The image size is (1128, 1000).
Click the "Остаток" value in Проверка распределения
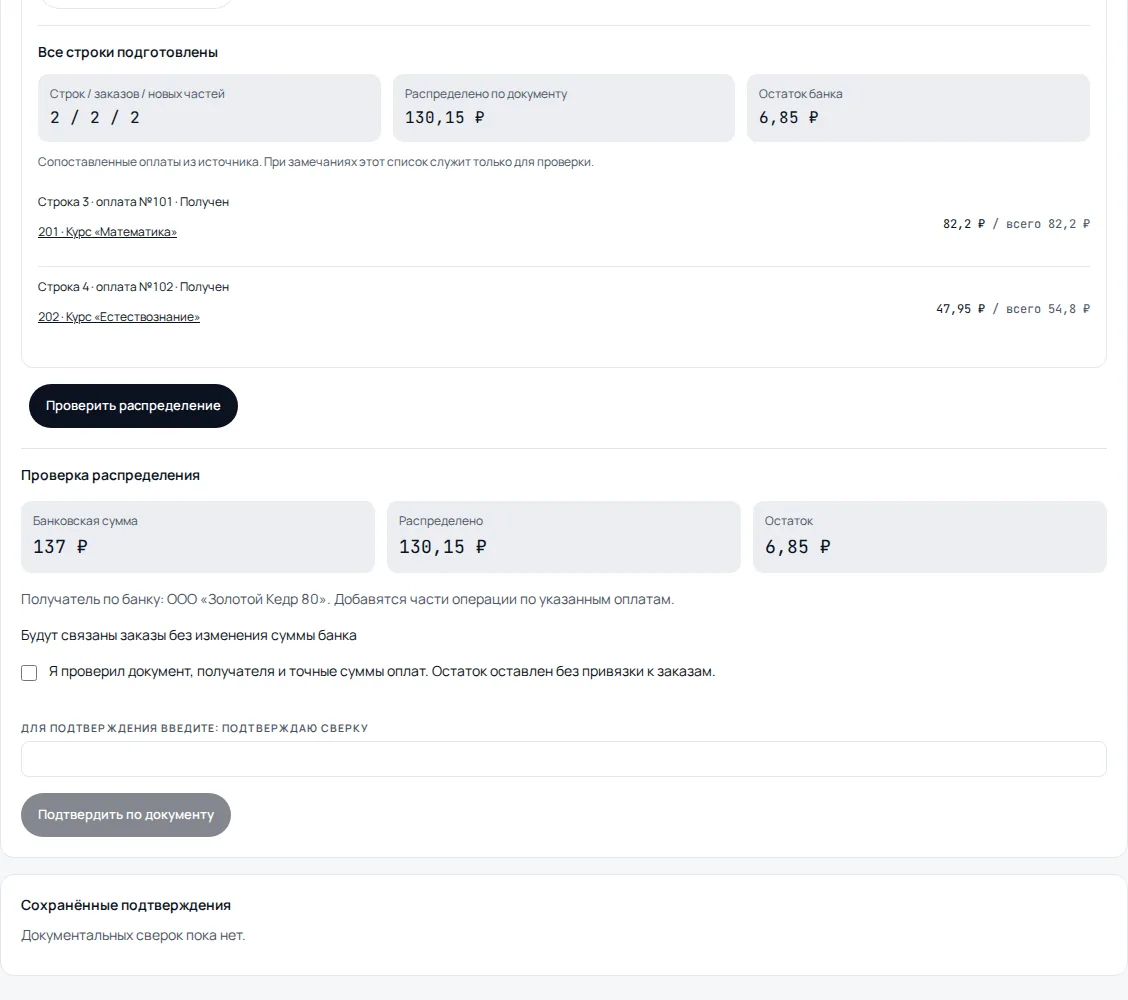click(x=797, y=547)
